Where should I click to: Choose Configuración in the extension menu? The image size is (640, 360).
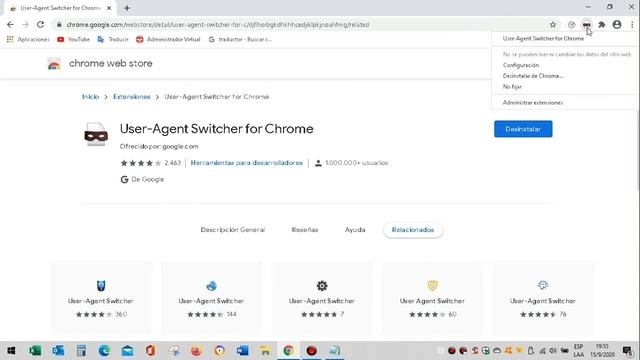pos(521,65)
